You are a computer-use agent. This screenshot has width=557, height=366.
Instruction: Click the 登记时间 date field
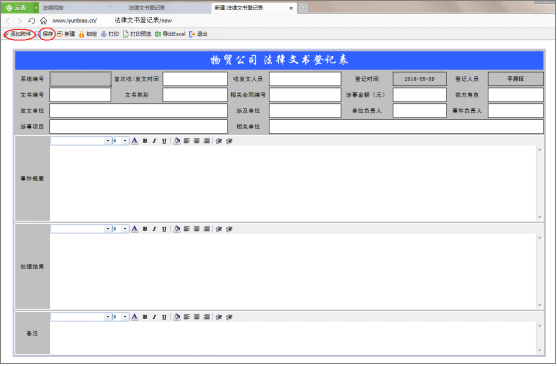click(x=420, y=79)
